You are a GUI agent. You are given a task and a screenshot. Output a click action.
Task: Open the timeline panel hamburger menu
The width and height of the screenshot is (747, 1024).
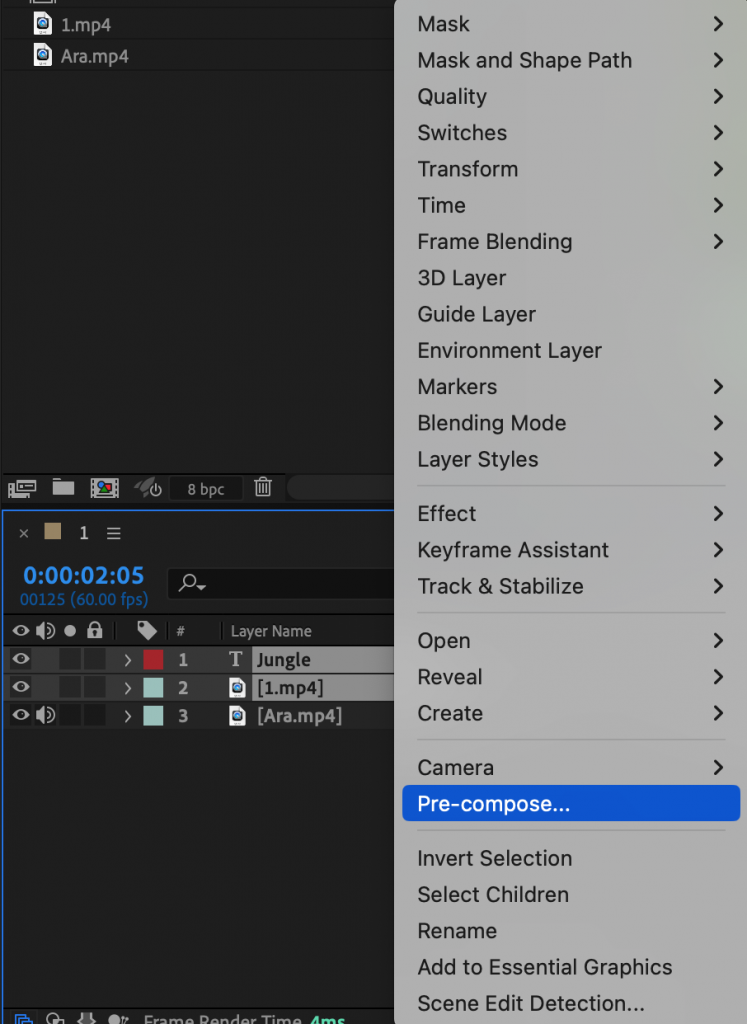(113, 533)
